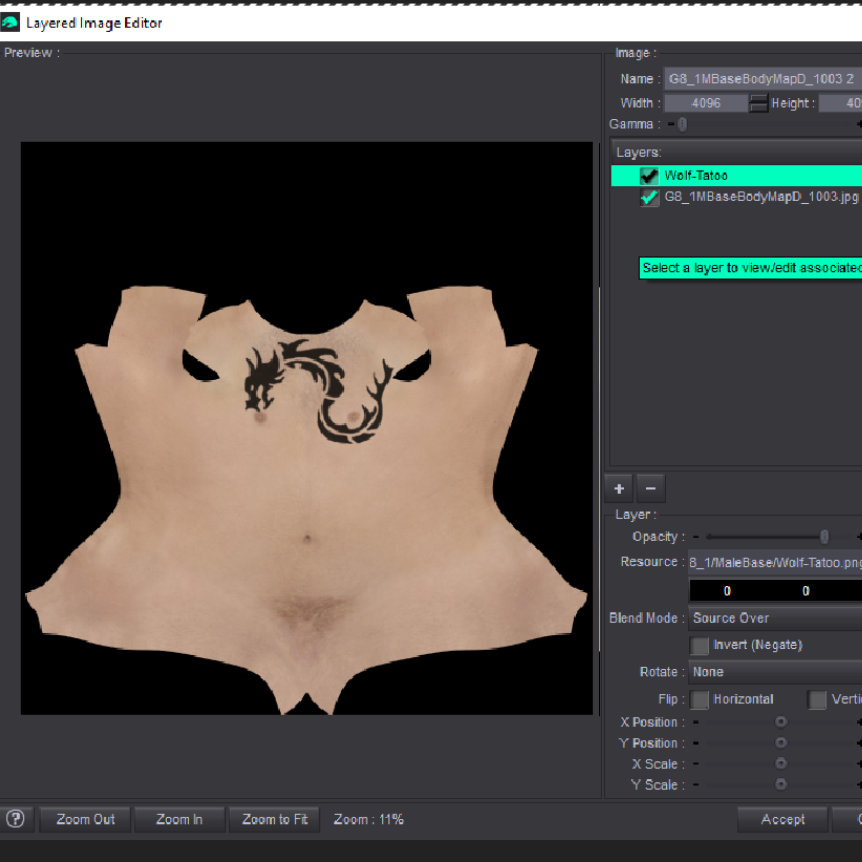Image resolution: width=862 pixels, height=862 pixels.
Task: Click the Layered Image Editor title icon
Action: 10,22
